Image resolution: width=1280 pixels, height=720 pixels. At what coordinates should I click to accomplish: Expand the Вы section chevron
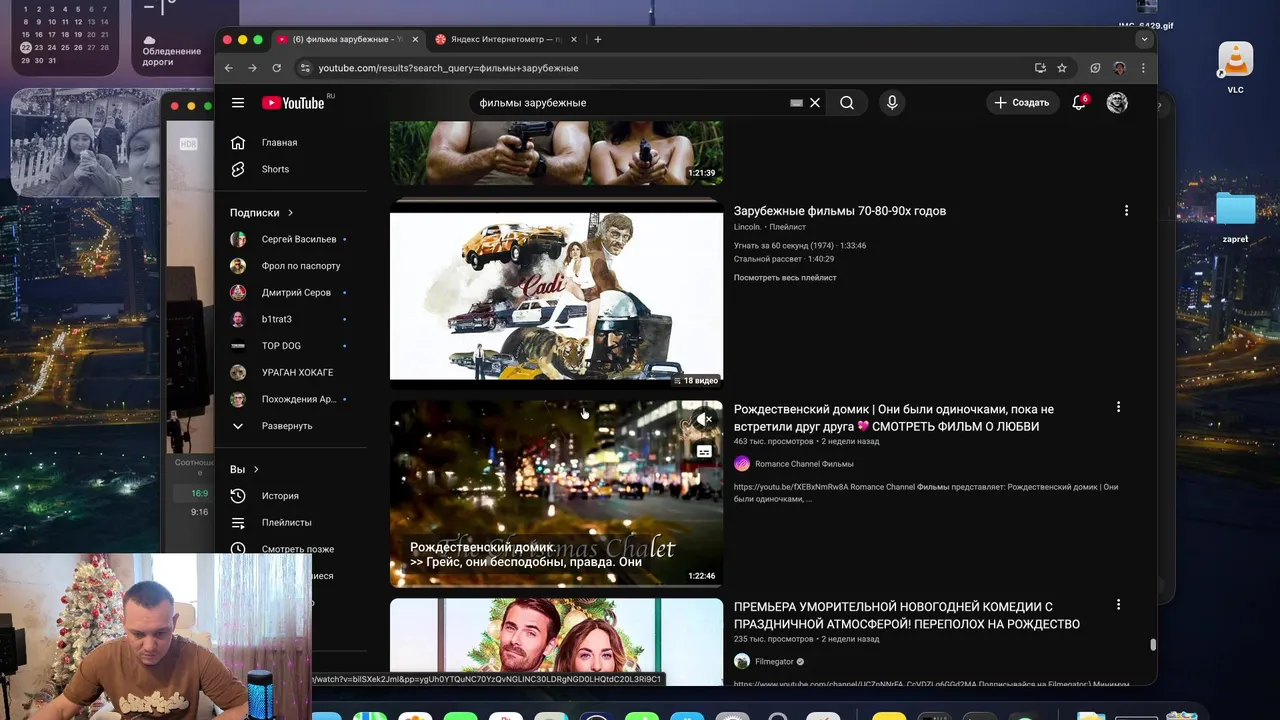coord(256,470)
